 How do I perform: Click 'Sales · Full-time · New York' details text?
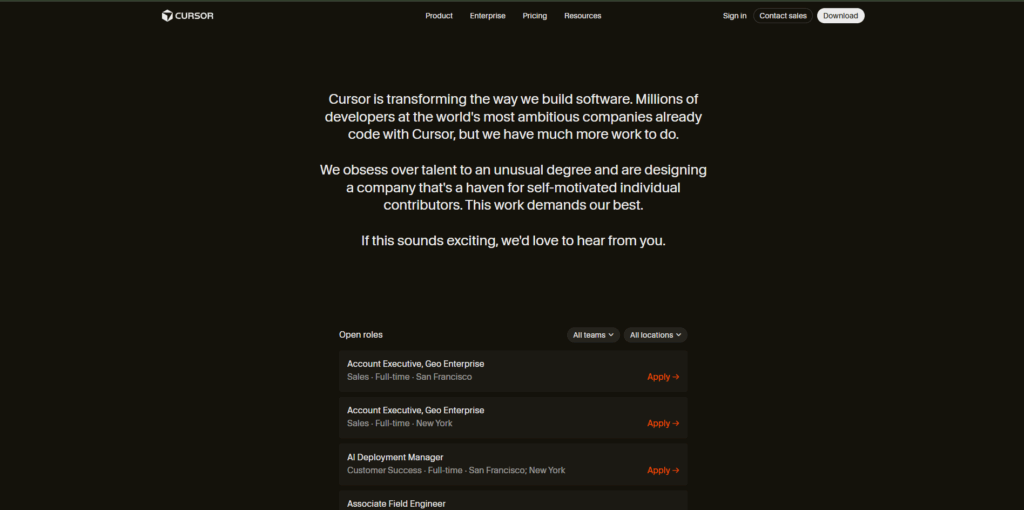point(400,423)
